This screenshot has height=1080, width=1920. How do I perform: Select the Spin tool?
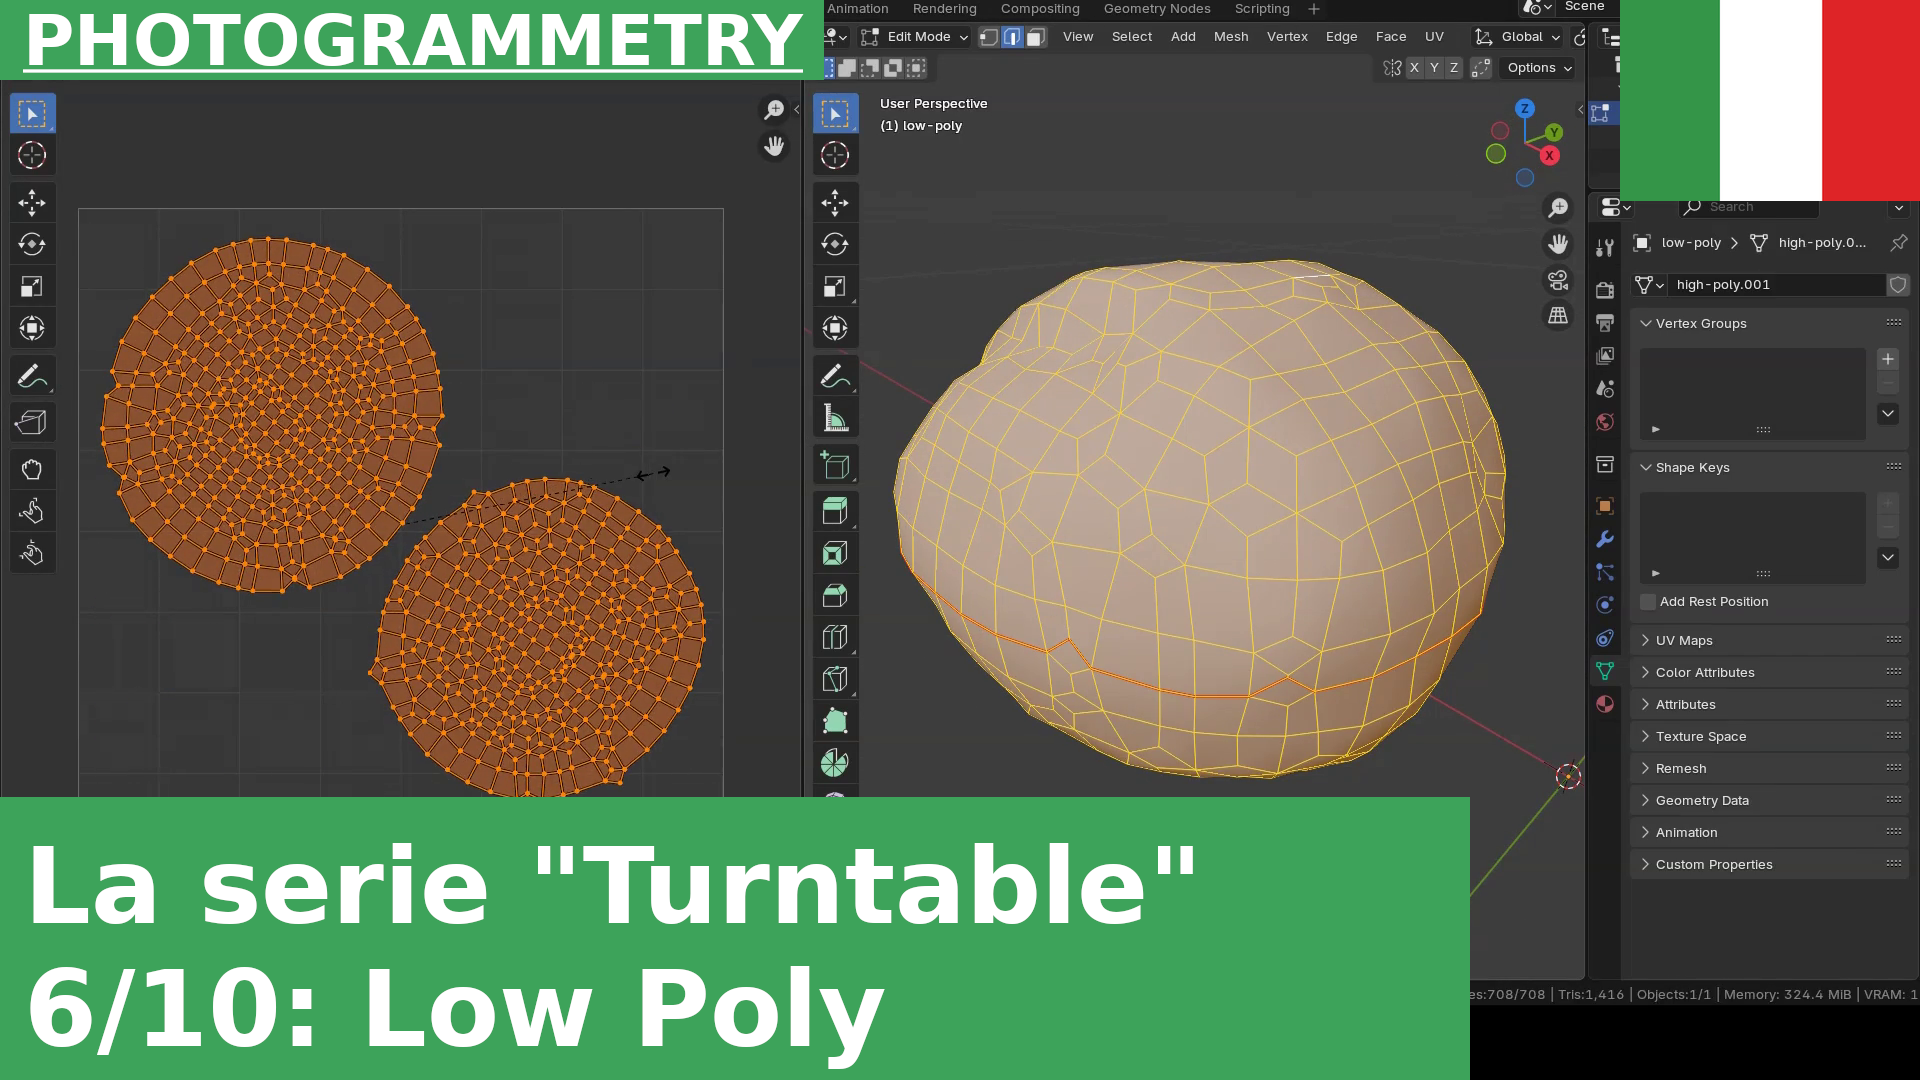pyautogui.click(x=835, y=764)
